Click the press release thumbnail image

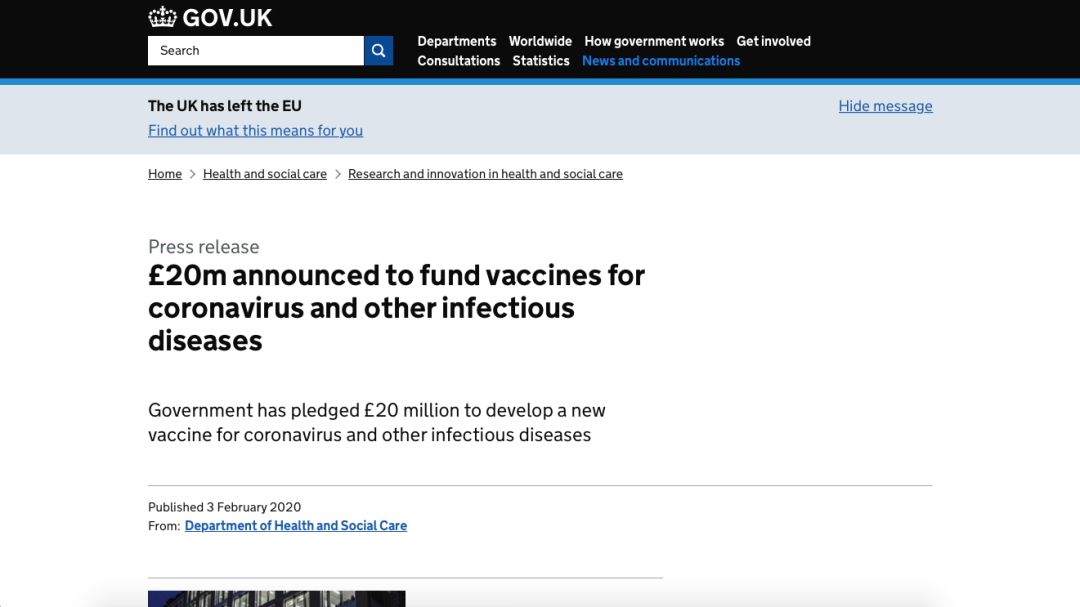pyautogui.click(x=276, y=599)
